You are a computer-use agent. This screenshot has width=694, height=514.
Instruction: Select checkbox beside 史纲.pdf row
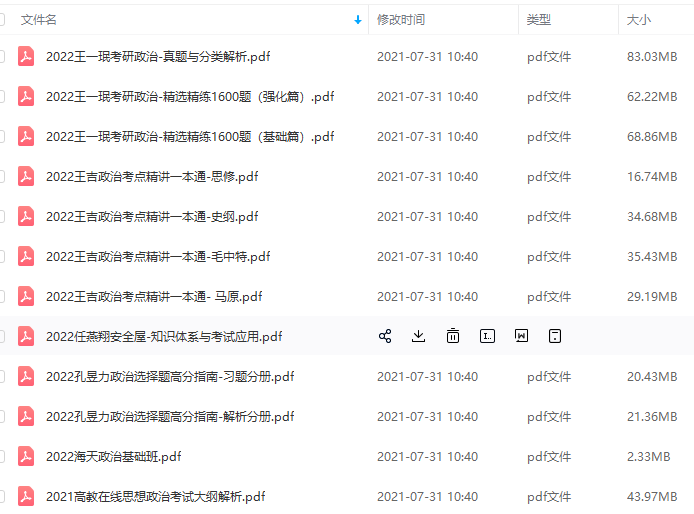click(x=2, y=217)
